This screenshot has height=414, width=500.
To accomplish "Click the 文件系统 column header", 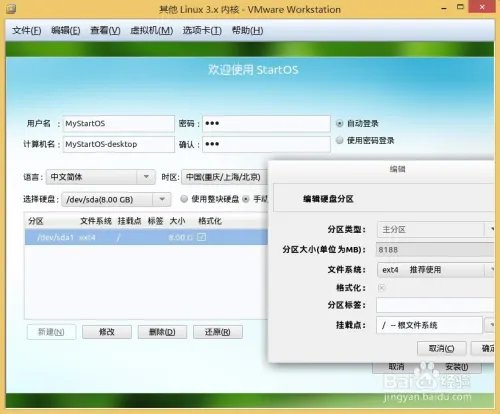I will [96, 221].
